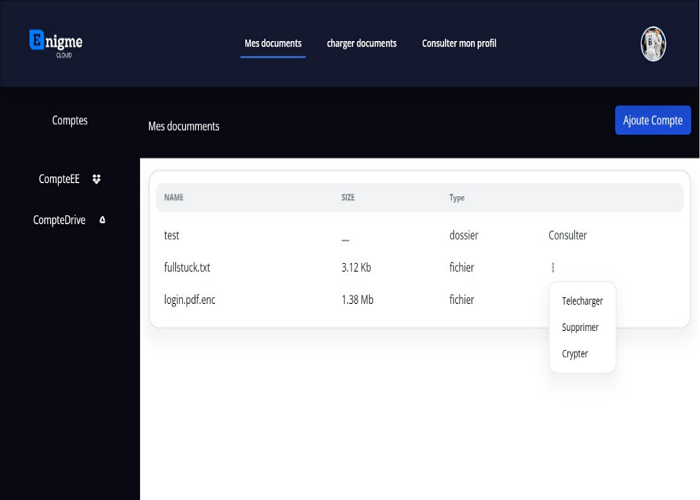
Task: Open the Consulter mon profil tab
Action: click(459, 44)
